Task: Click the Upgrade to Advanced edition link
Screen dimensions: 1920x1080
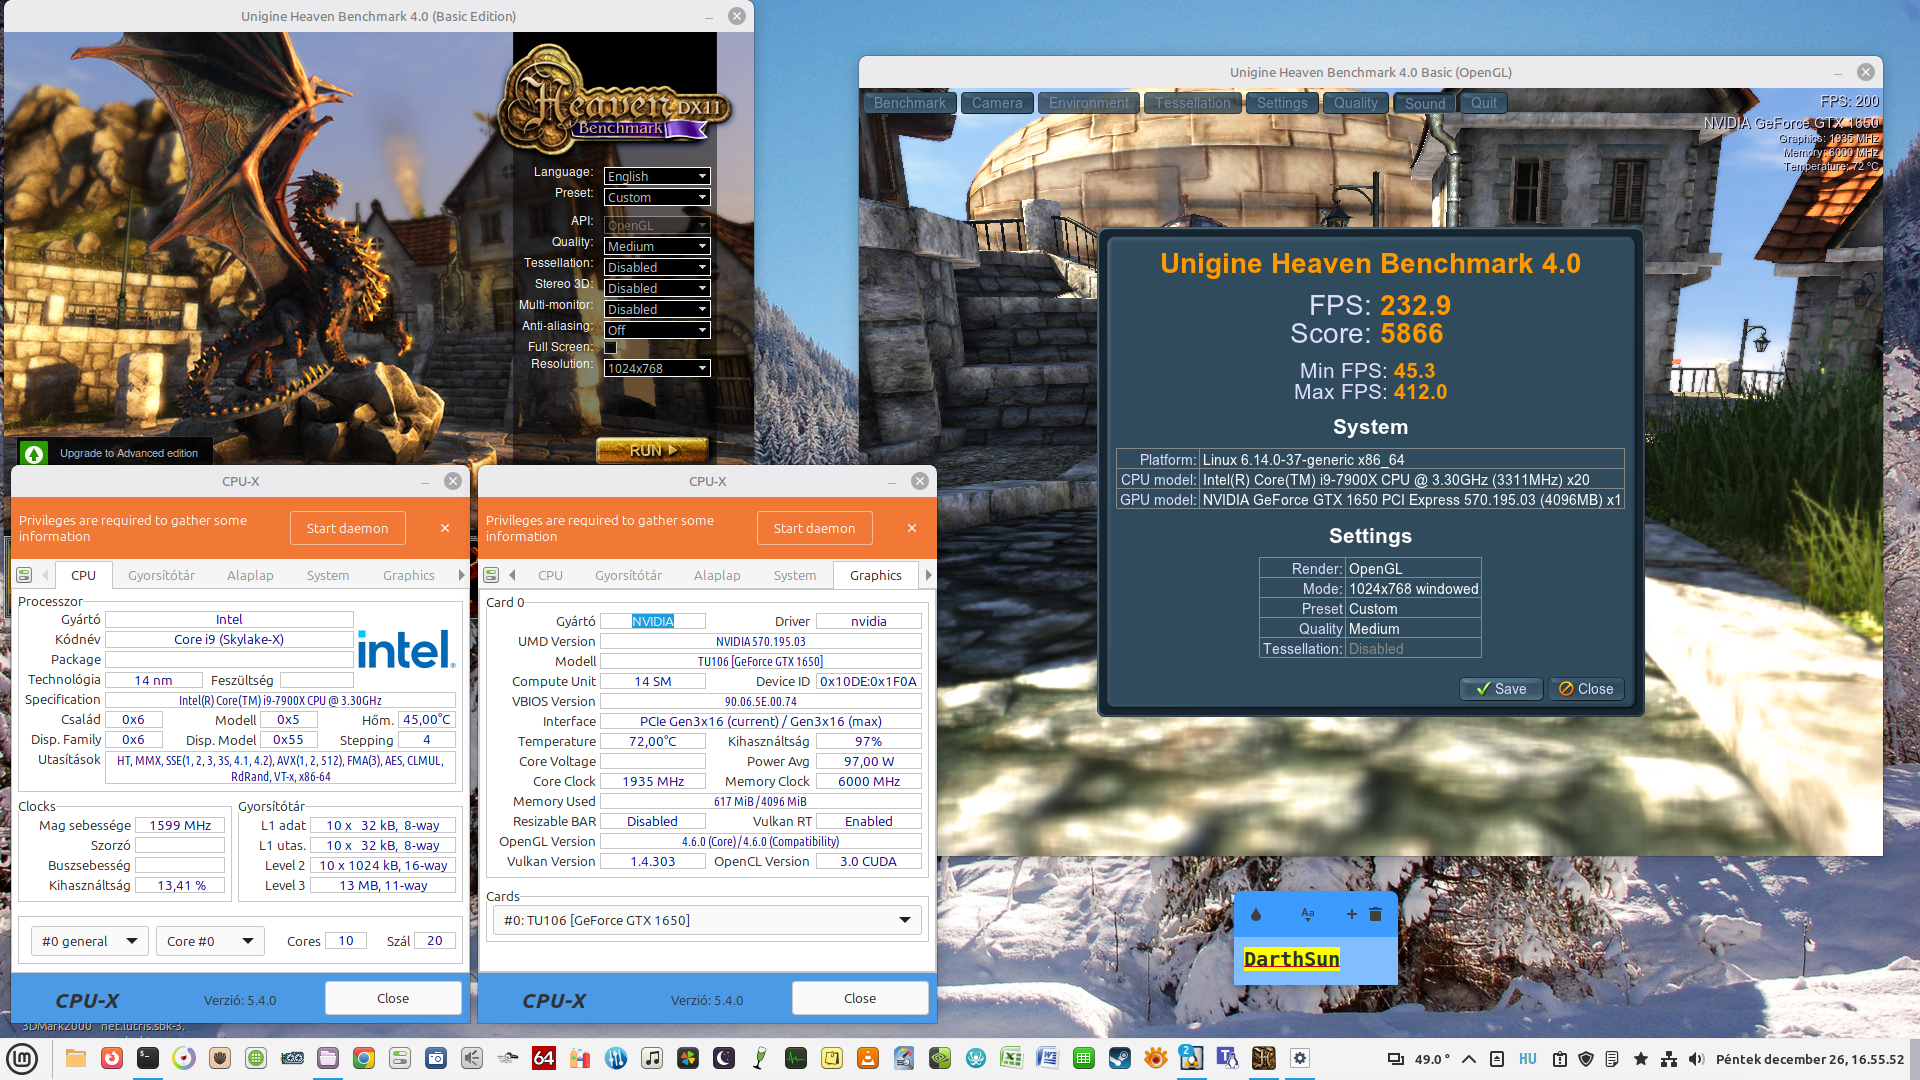Action: click(128, 453)
